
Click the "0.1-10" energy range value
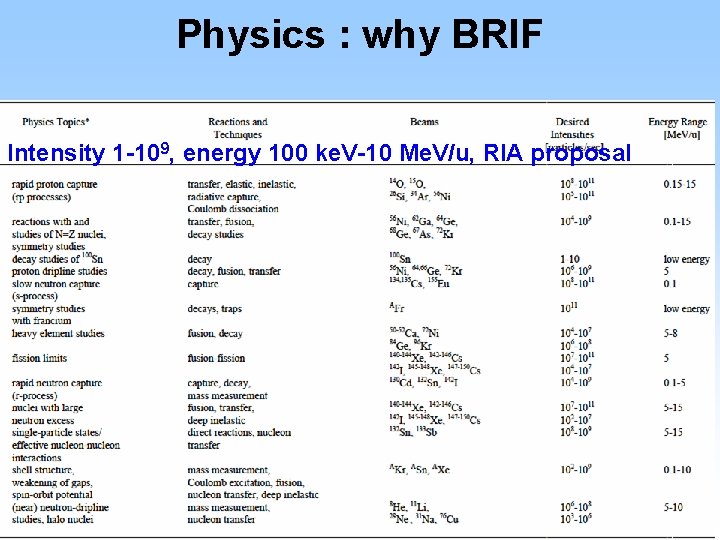pyautogui.click(x=677, y=470)
